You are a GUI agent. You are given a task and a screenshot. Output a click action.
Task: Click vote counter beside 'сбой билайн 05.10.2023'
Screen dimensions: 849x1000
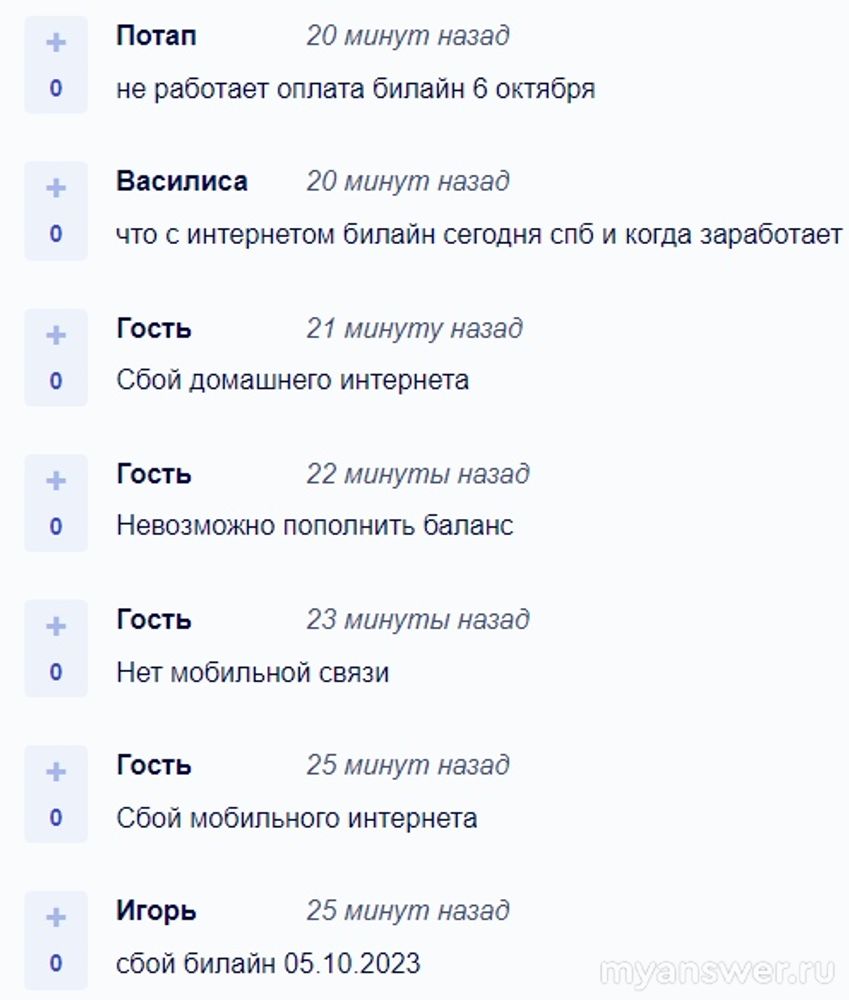56,964
